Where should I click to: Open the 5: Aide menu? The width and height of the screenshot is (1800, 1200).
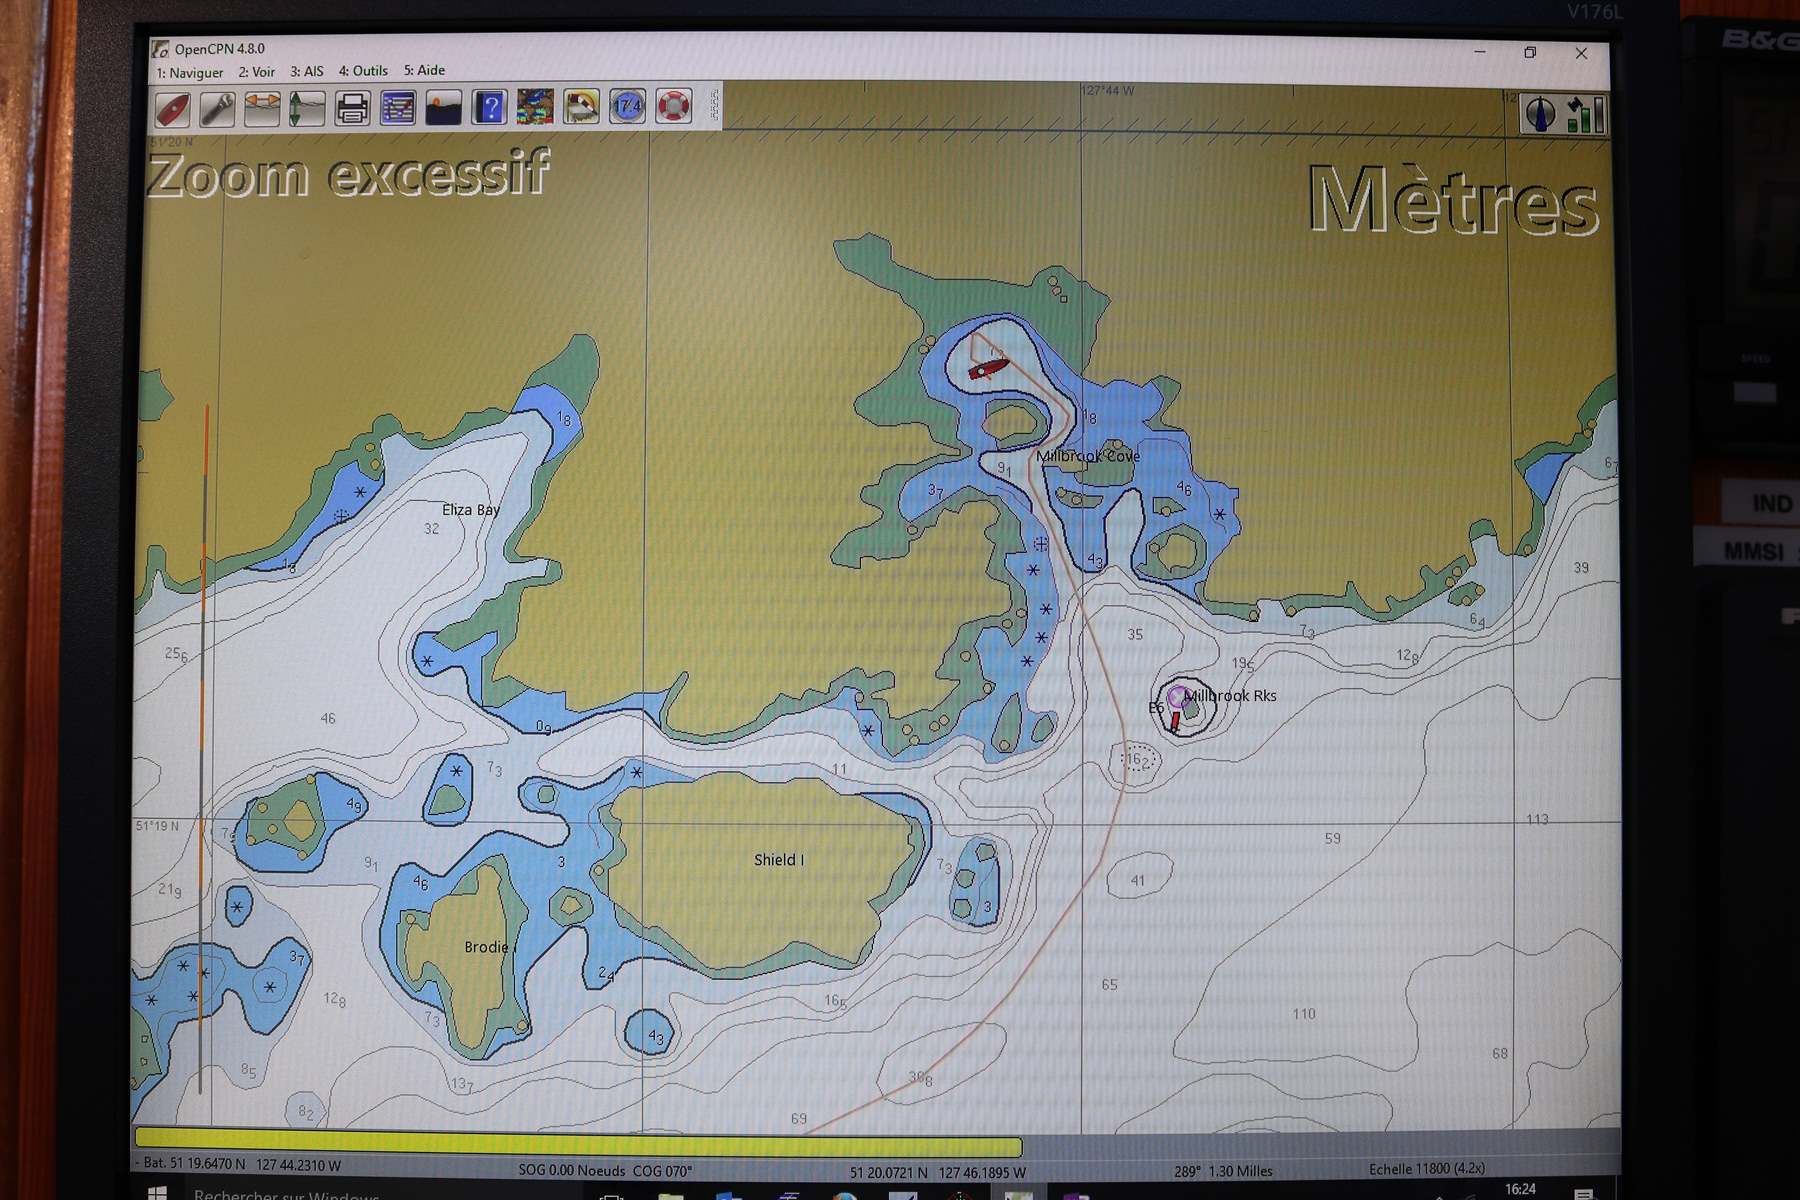coord(424,70)
